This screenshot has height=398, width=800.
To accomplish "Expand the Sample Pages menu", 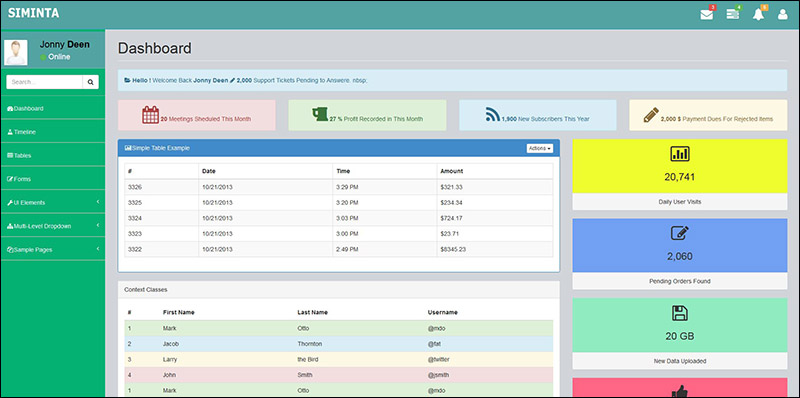I will point(53,250).
